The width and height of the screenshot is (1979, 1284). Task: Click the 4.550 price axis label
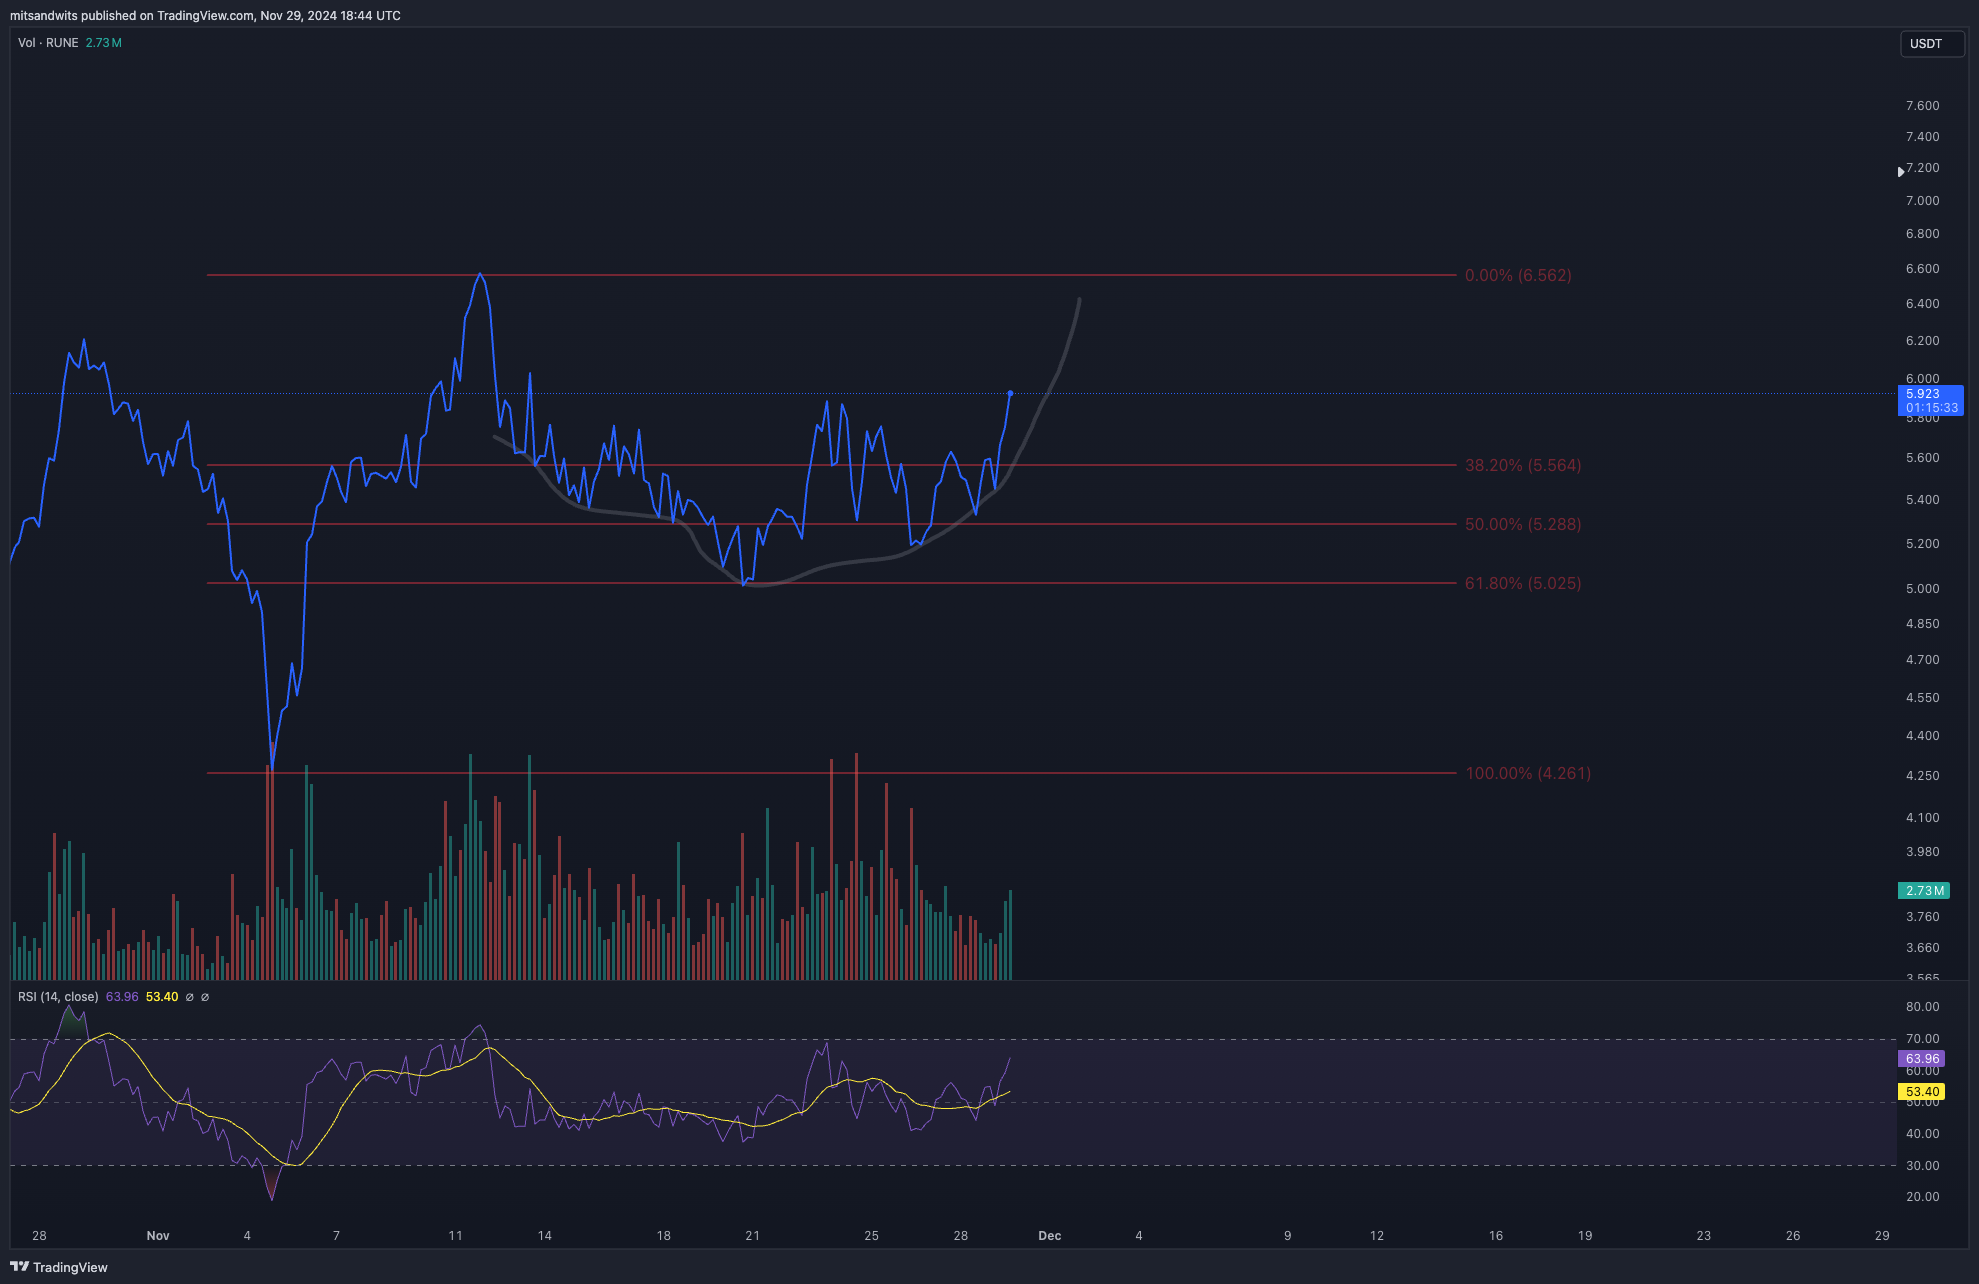[1923, 698]
